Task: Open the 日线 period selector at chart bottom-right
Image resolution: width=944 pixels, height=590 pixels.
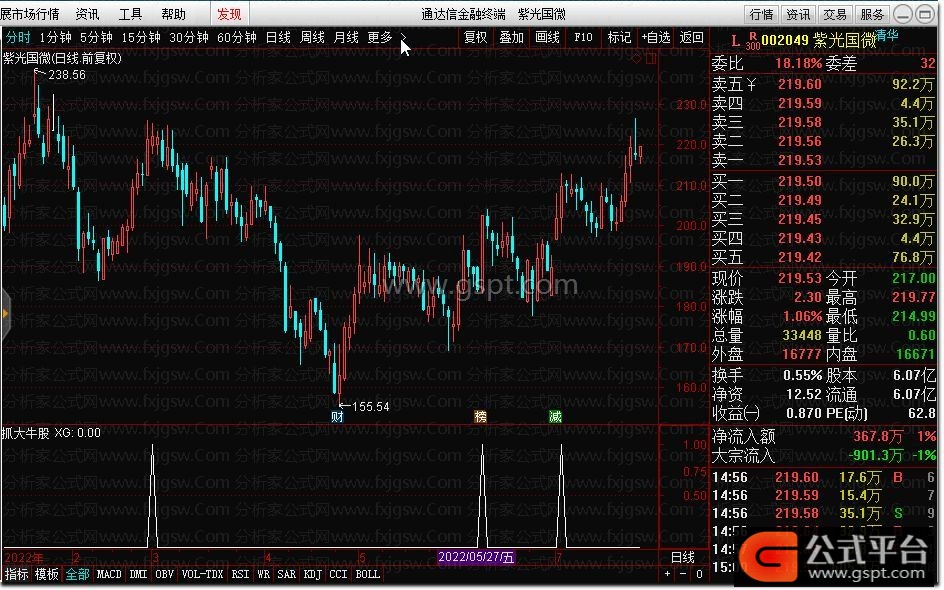Action: pos(683,557)
